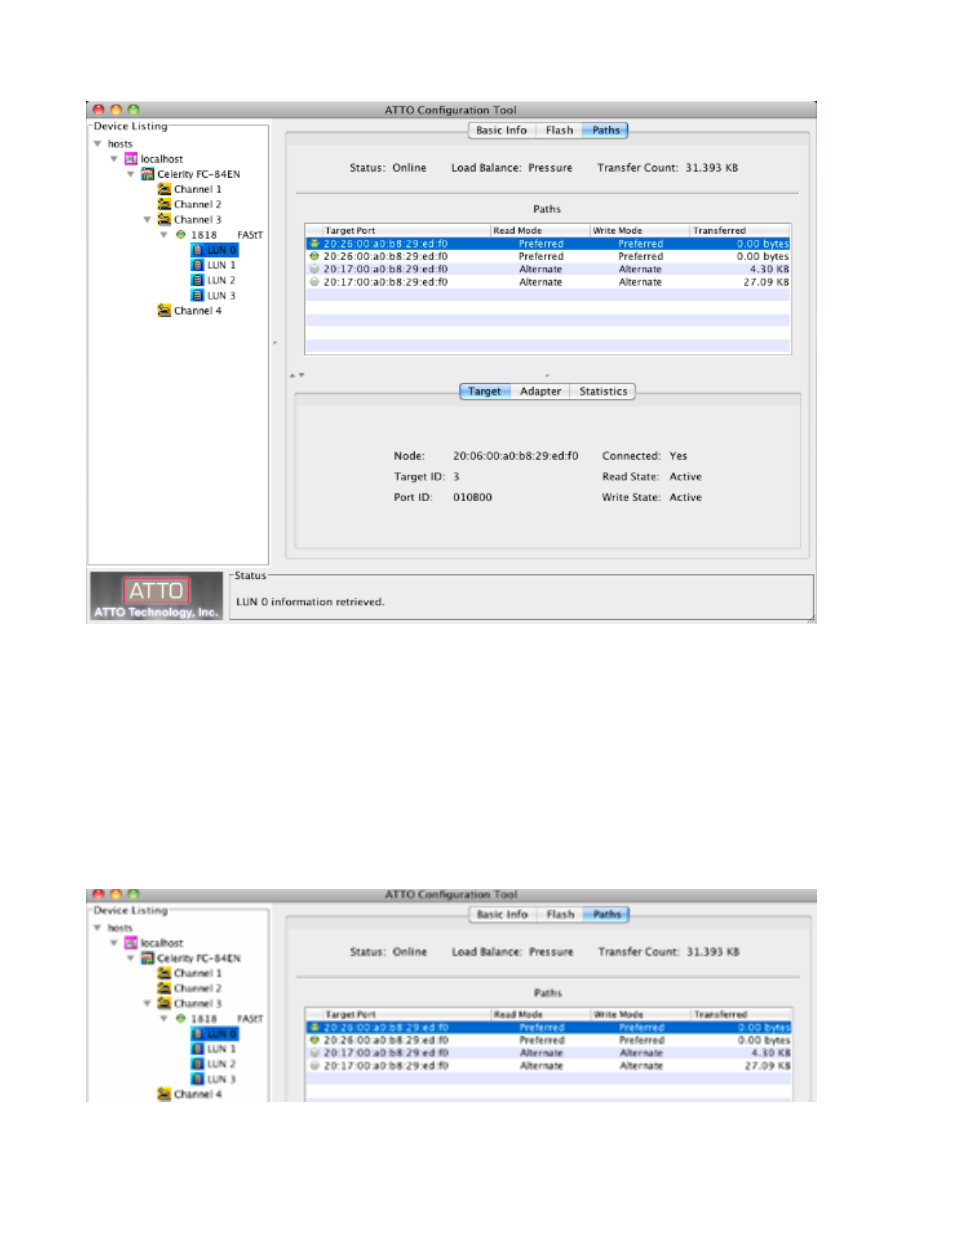Click 'LUN 0 information retrieved.' status message
This screenshot has width=954, height=1235.
pyautogui.click(x=310, y=602)
